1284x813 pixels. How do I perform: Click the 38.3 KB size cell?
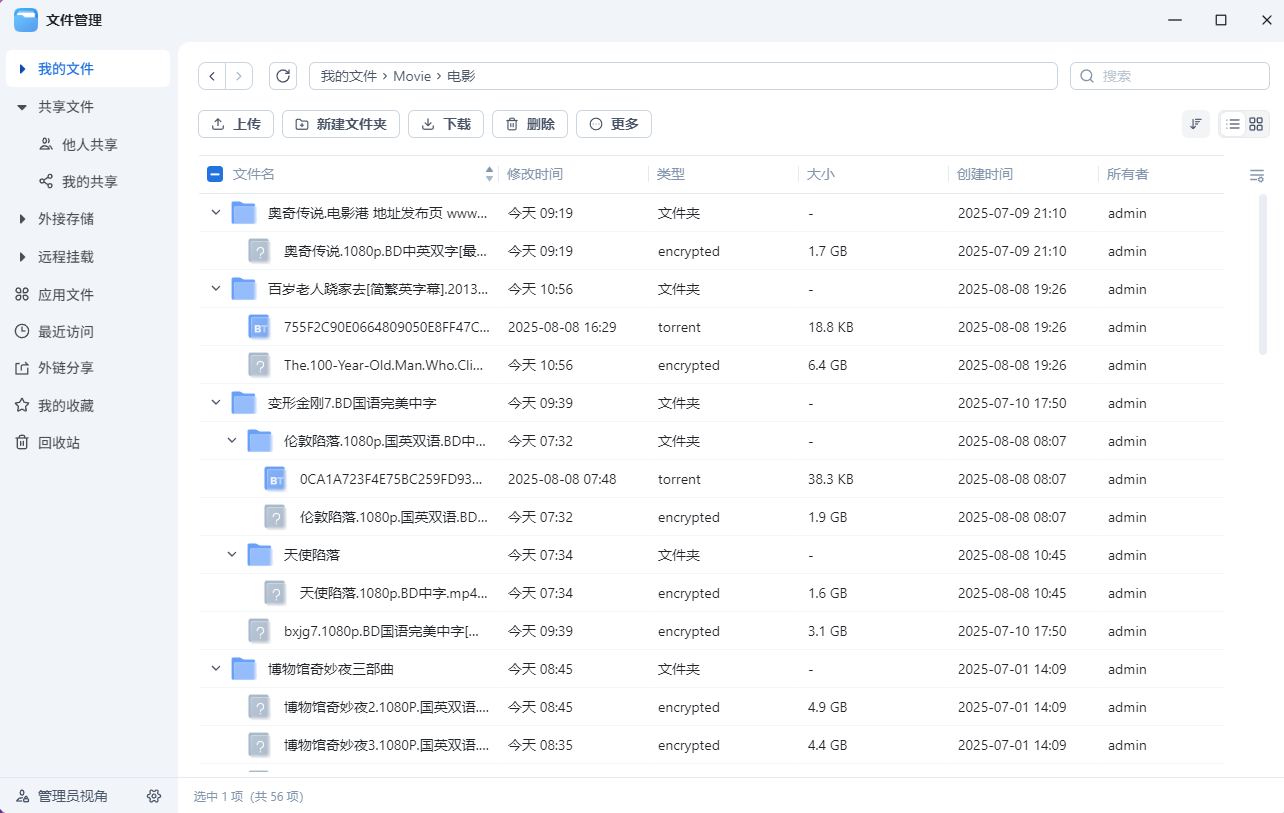pos(831,479)
